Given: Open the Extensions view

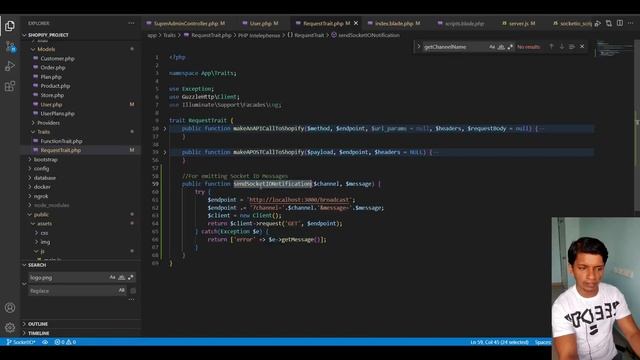Looking at the screenshot, I should pyautogui.click(x=10, y=86).
